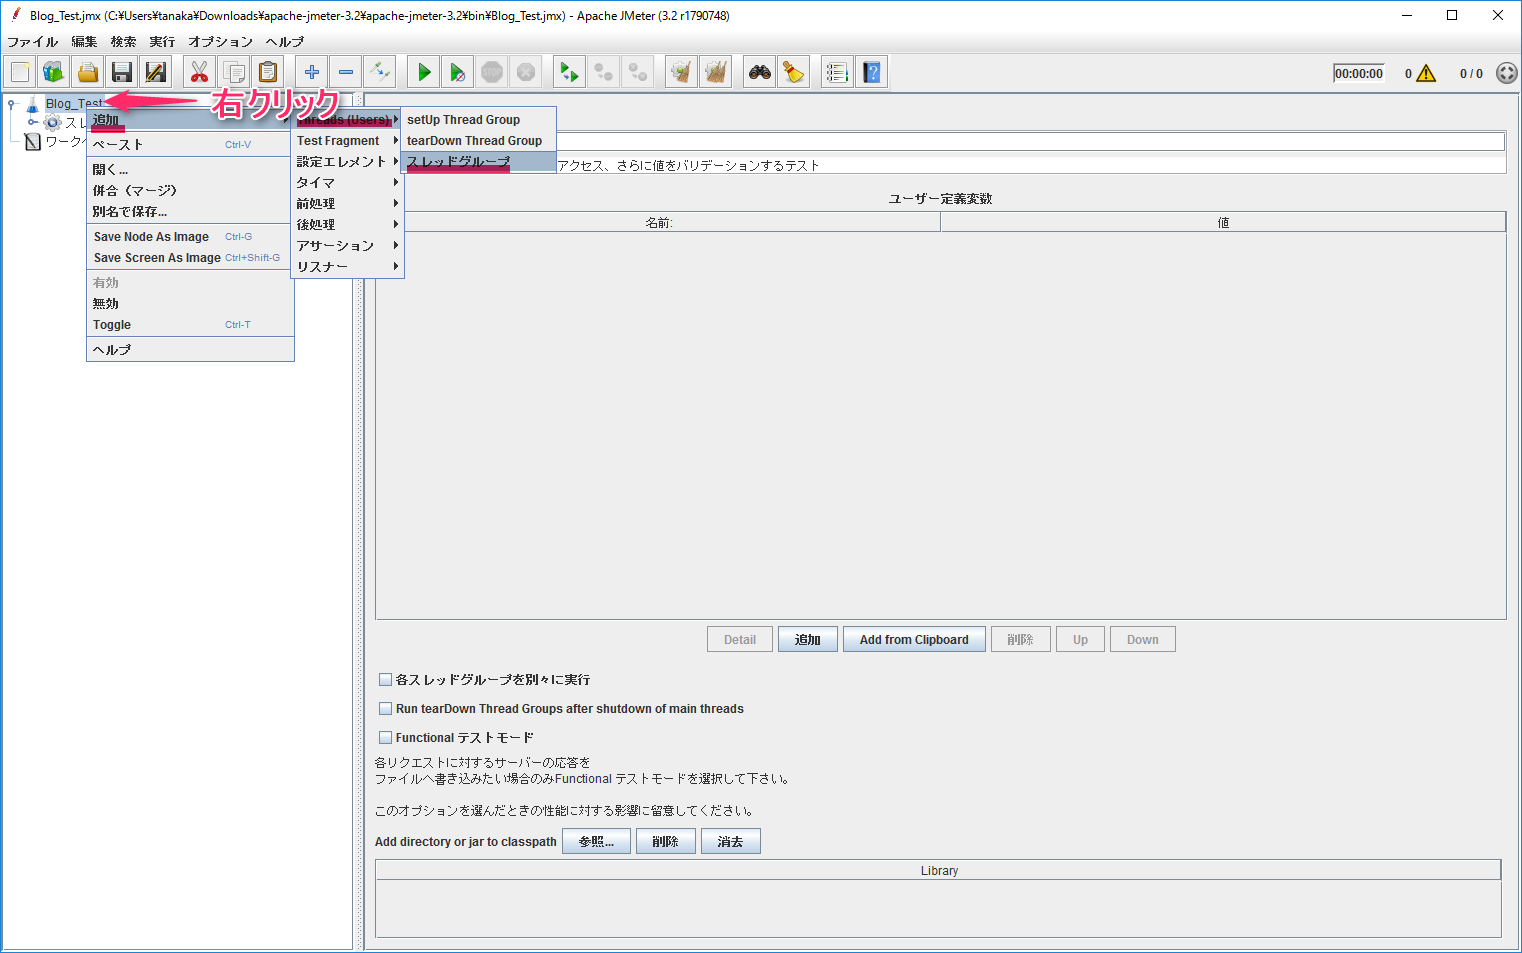This screenshot has height=953, width=1522.
Task: Click the warning triangle error counter icon
Action: (x=1427, y=73)
